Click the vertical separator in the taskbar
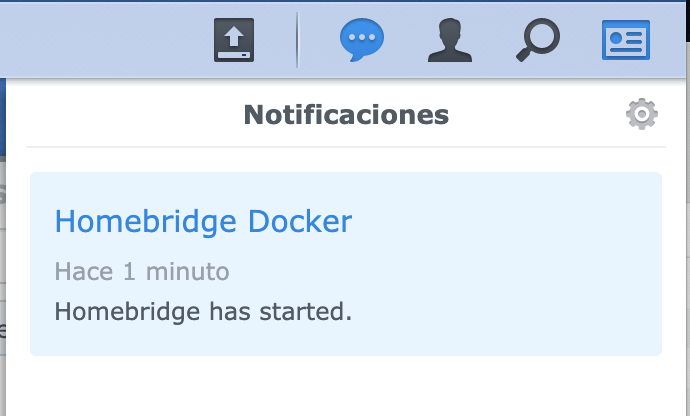690x416 pixels. [x=297, y=41]
